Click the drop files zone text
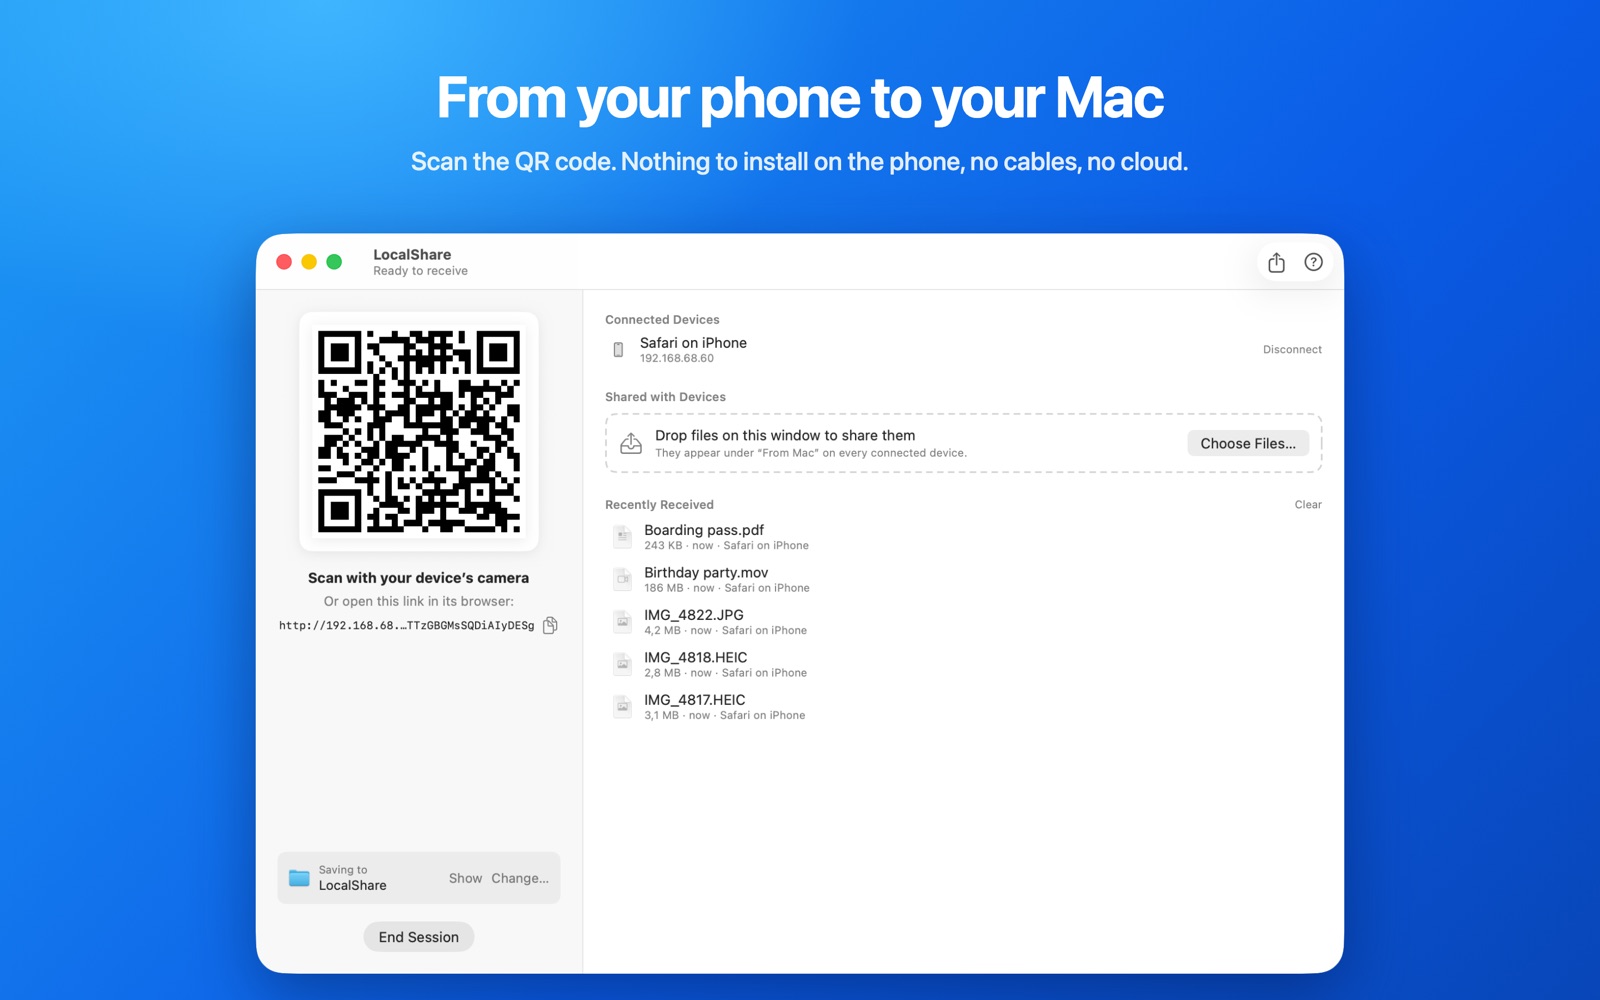 click(785, 435)
